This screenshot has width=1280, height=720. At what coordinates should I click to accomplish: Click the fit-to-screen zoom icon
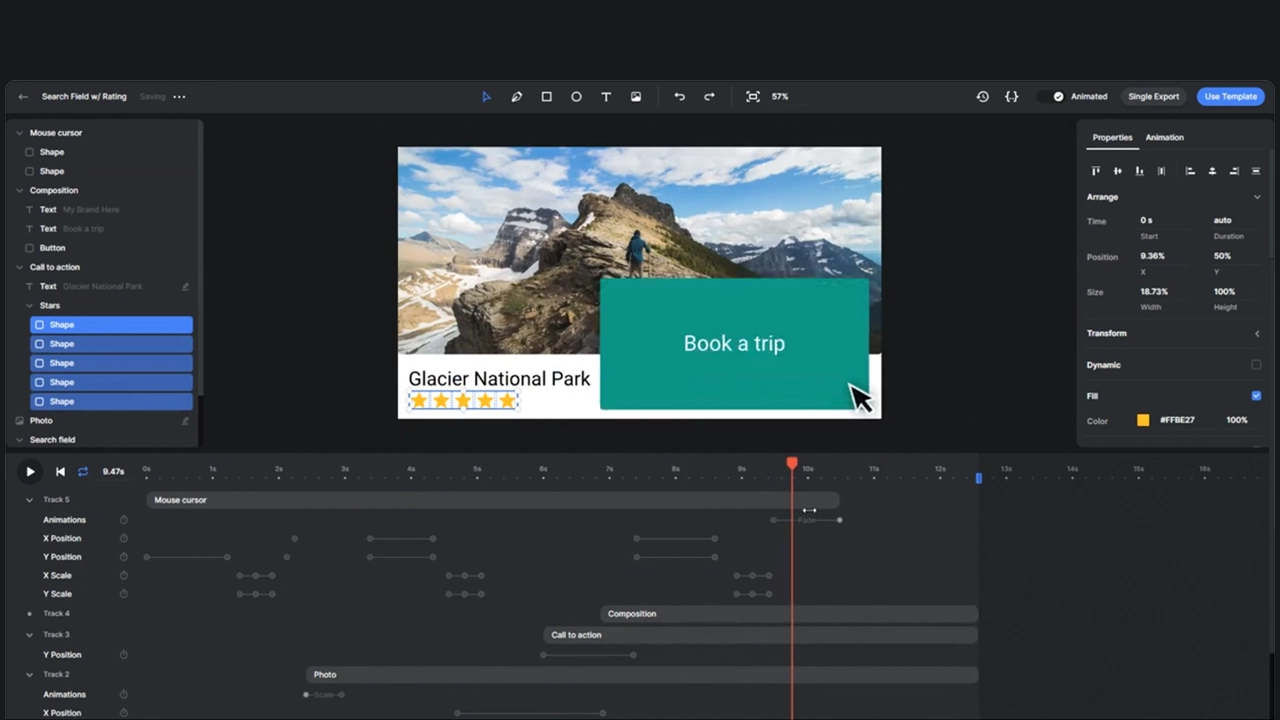pyautogui.click(x=753, y=97)
